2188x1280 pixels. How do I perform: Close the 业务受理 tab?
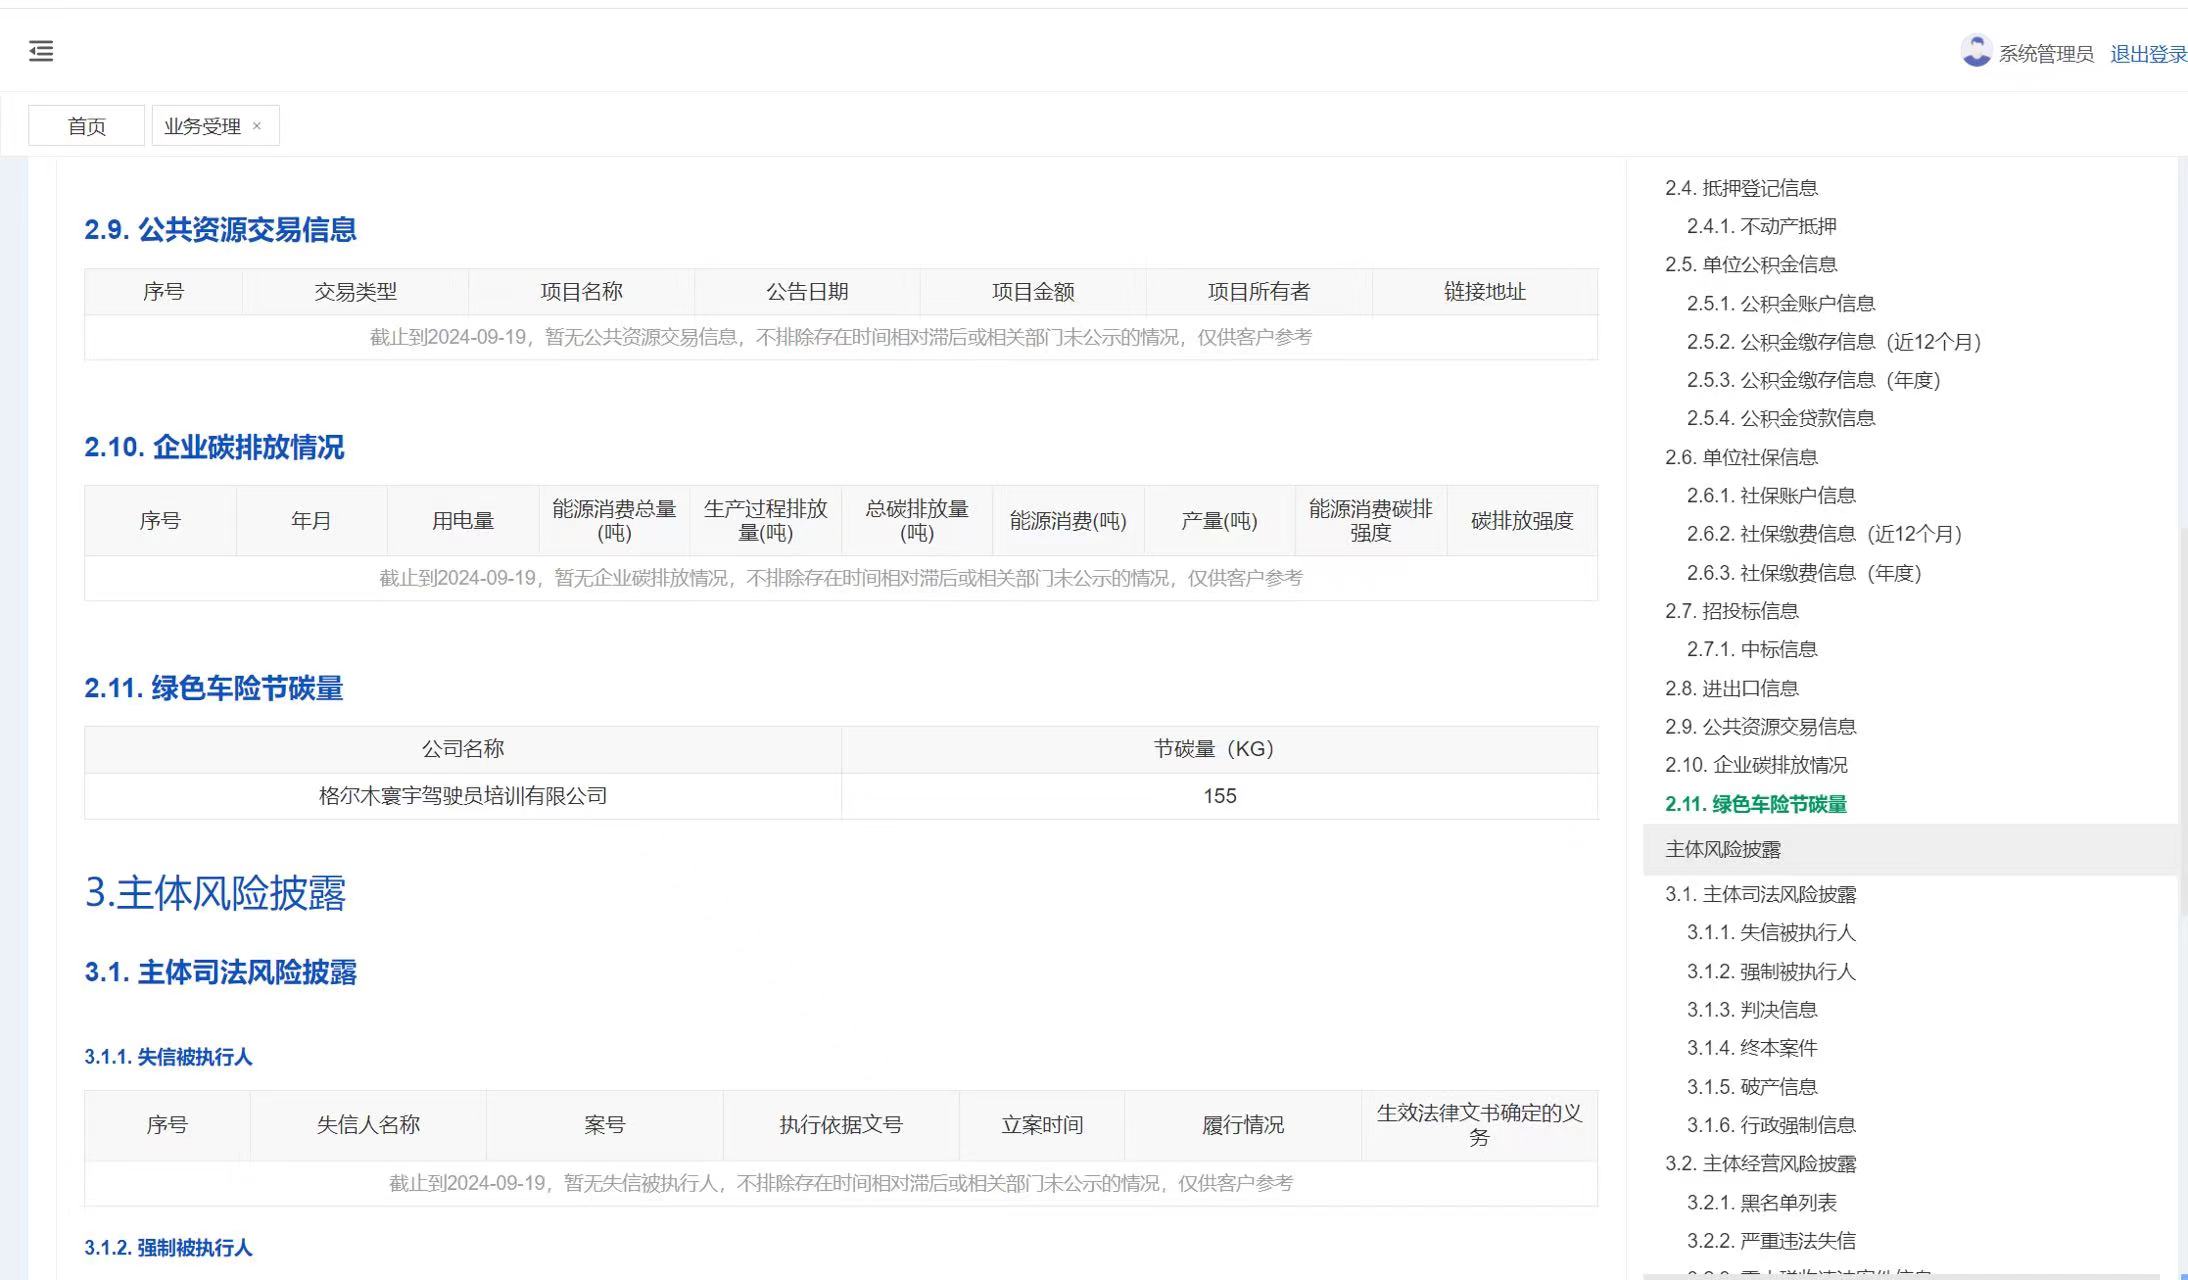(257, 126)
